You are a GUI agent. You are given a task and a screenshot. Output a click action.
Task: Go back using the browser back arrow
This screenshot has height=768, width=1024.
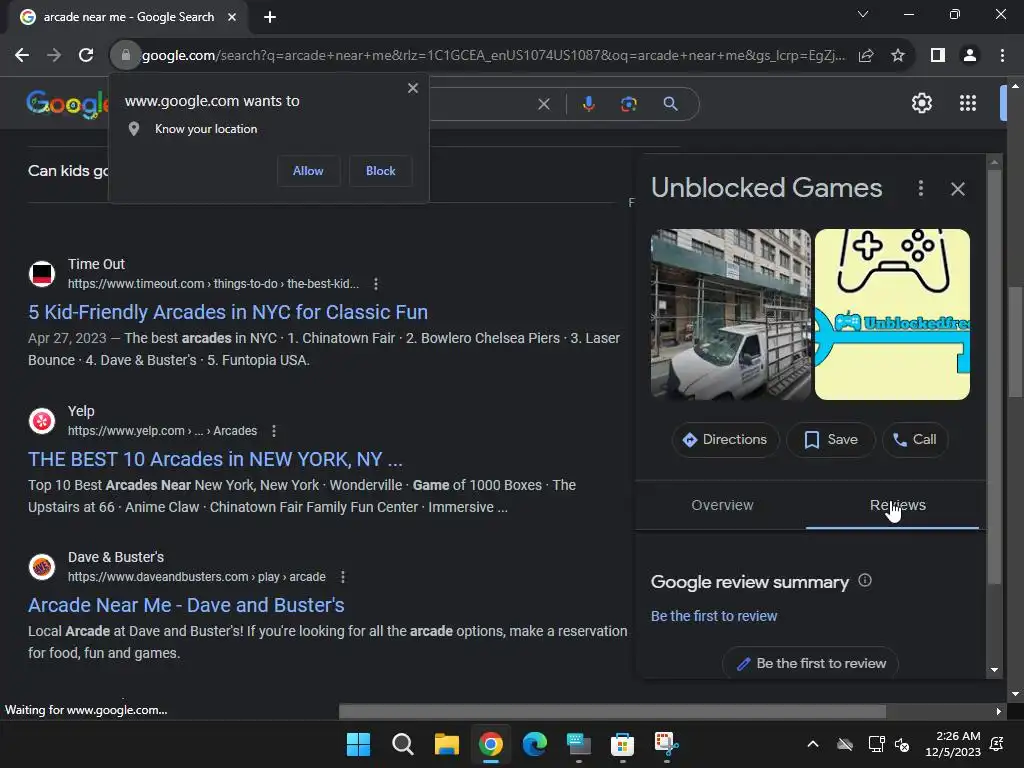point(22,56)
